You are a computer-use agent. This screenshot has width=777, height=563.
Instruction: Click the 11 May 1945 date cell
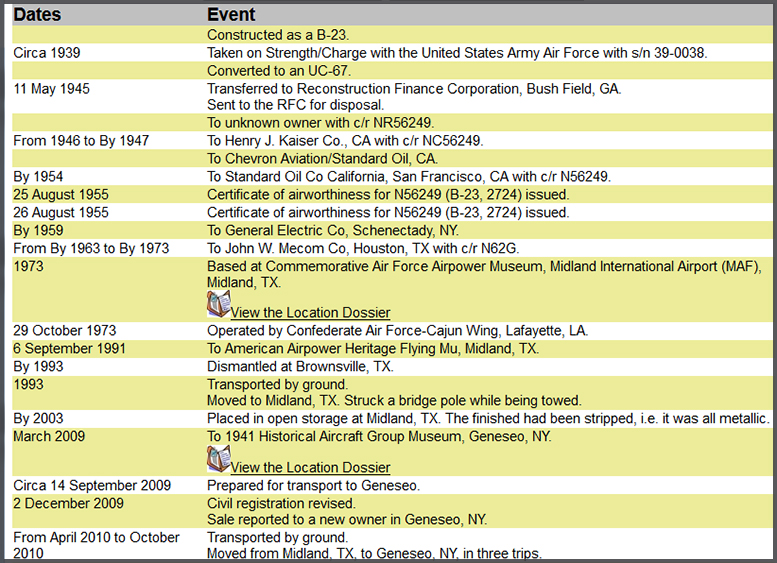click(51, 88)
